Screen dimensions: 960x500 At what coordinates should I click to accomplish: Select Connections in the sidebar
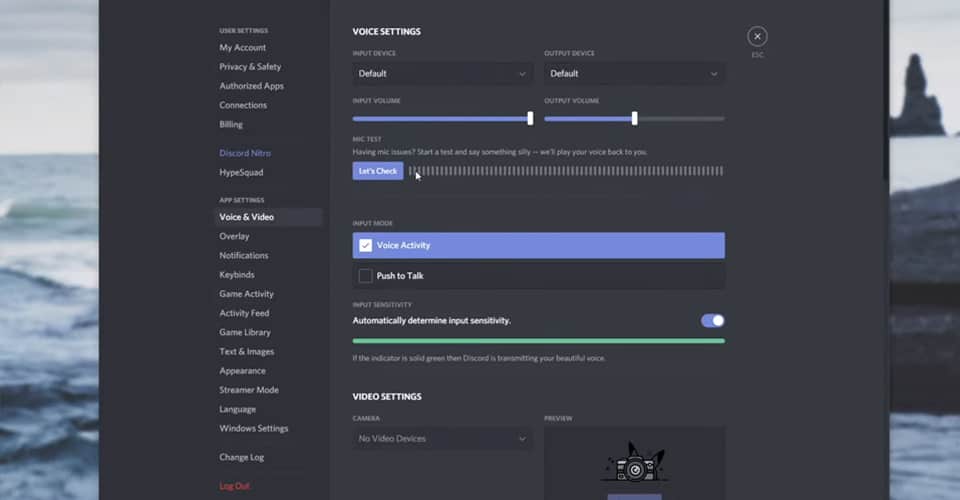[x=243, y=105]
